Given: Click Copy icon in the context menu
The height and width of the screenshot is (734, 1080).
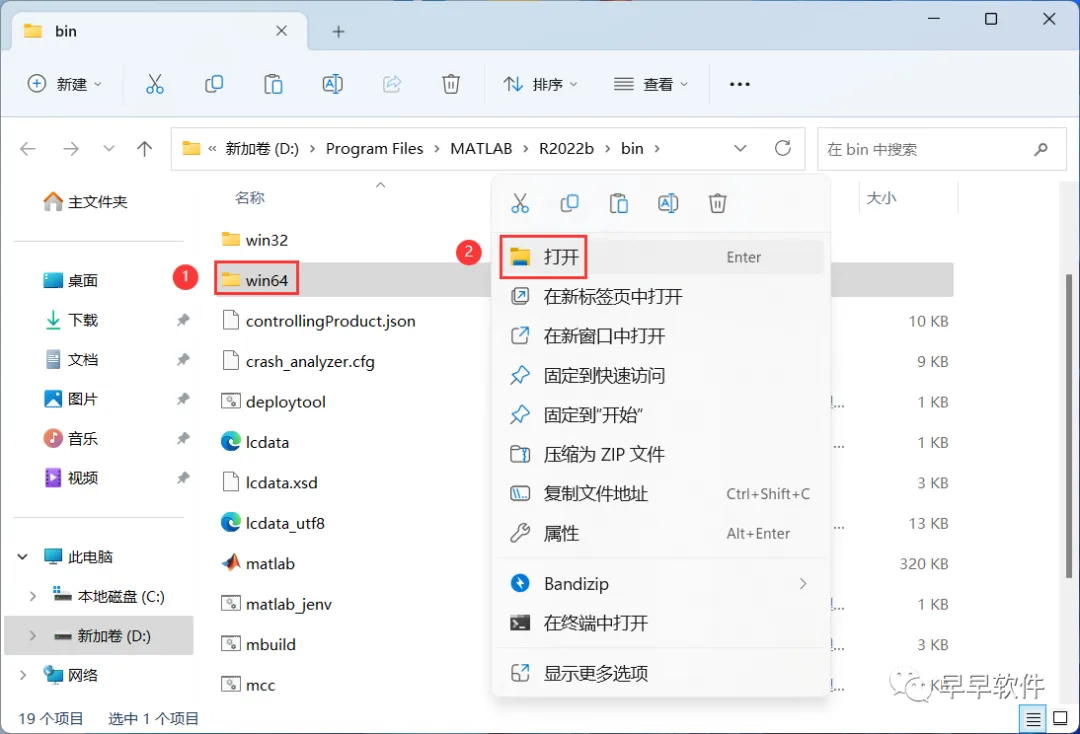Looking at the screenshot, I should pyautogui.click(x=570, y=203).
